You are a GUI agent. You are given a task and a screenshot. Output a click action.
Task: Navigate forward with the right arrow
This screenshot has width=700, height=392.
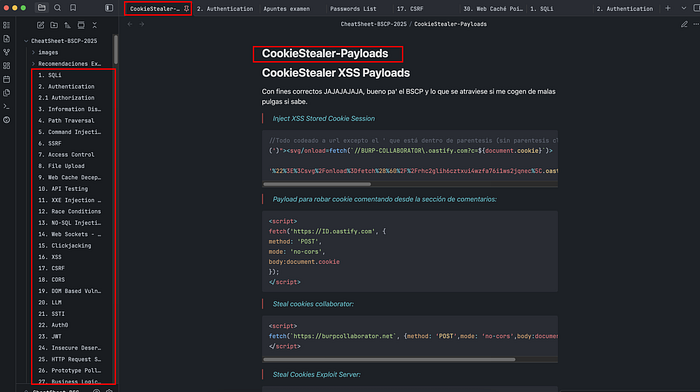pos(142,24)
